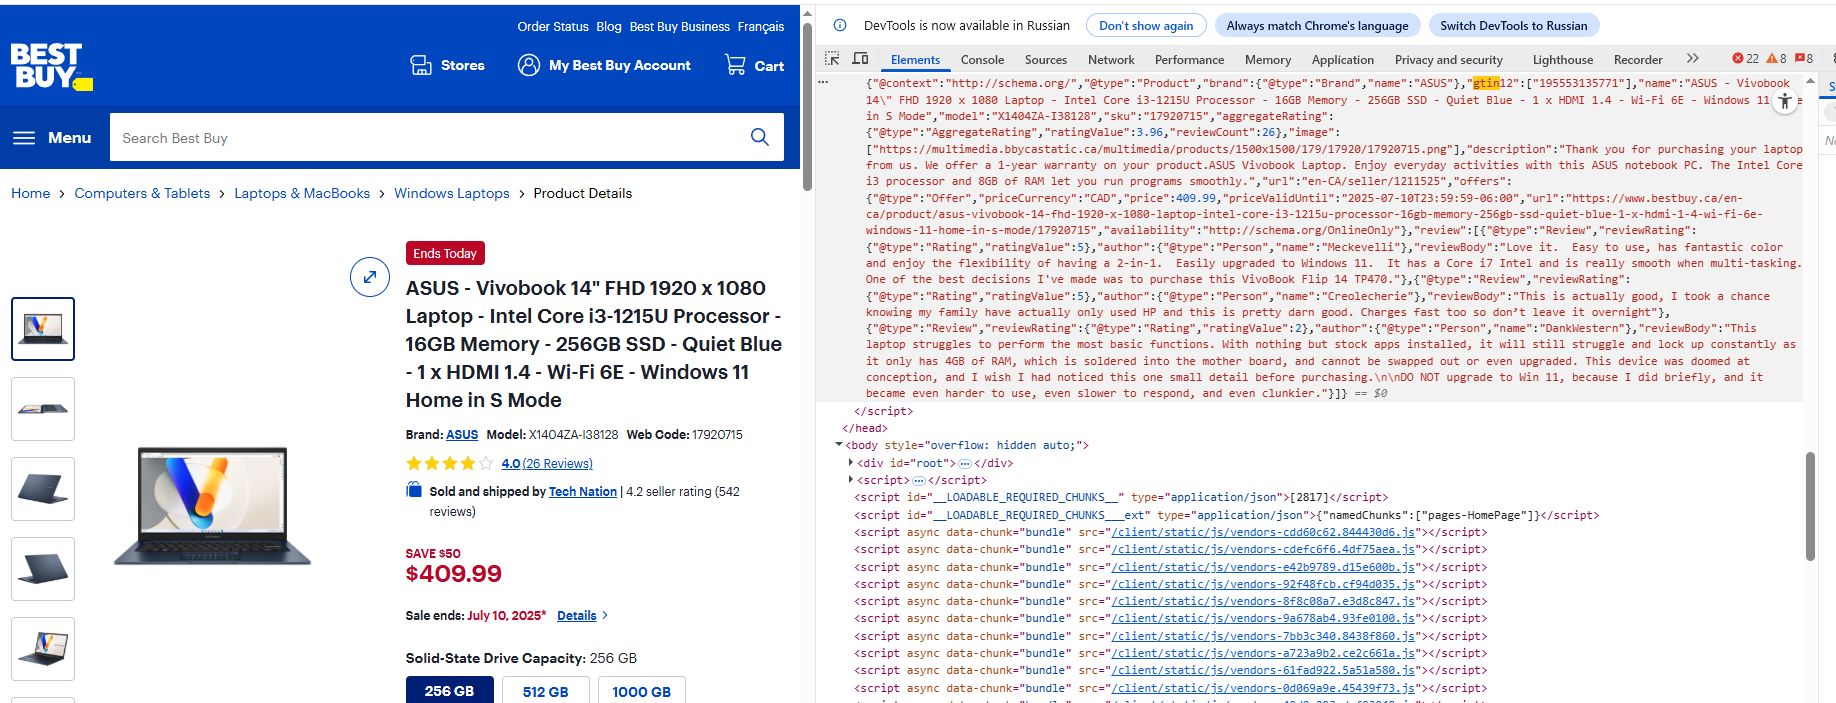Open the shopping Cart

(x=754, y=65)
